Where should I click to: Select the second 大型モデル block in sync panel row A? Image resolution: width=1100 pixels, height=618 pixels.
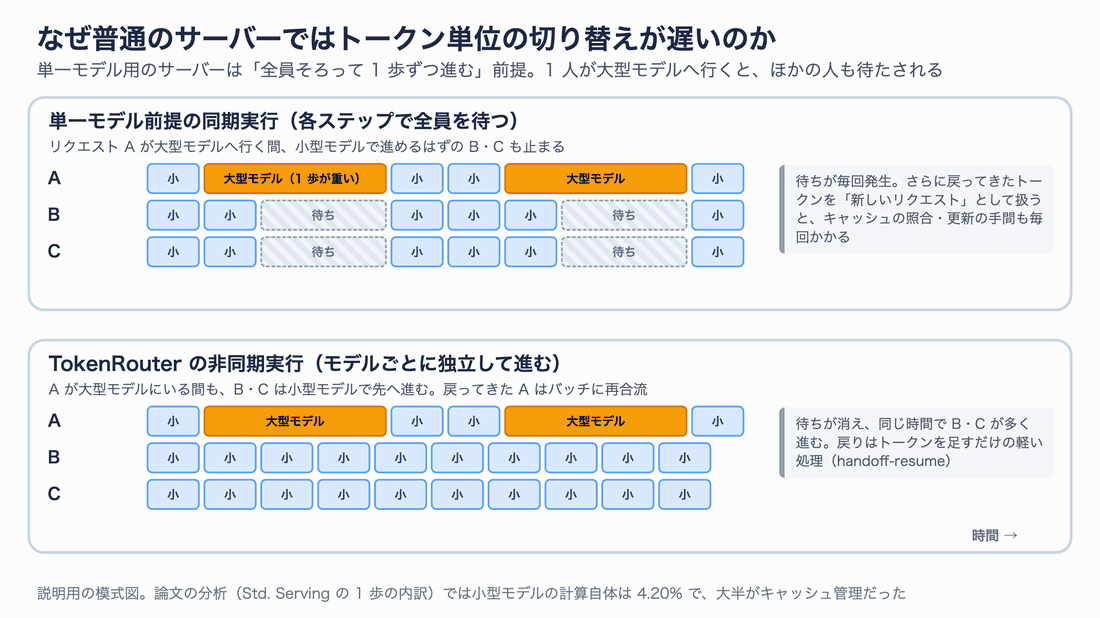coord(596,178)
